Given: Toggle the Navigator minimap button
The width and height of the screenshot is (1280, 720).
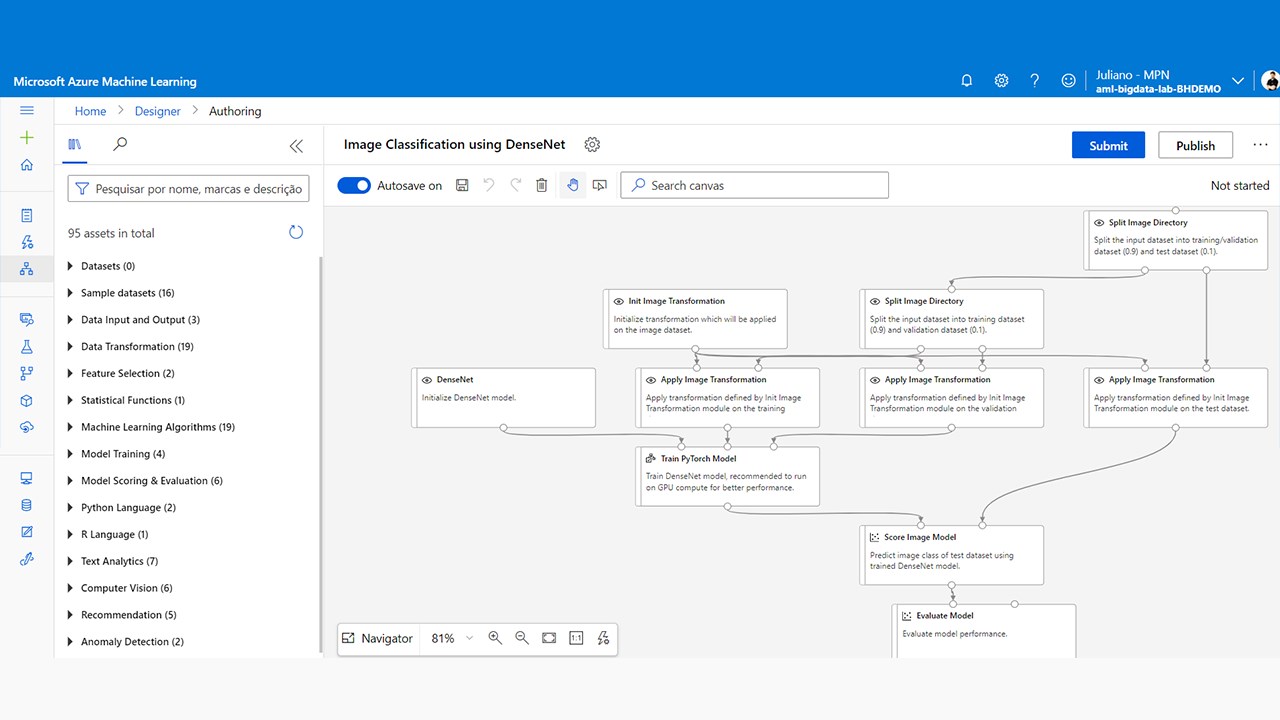Looking at the screenshot, I should pos(377,638).
